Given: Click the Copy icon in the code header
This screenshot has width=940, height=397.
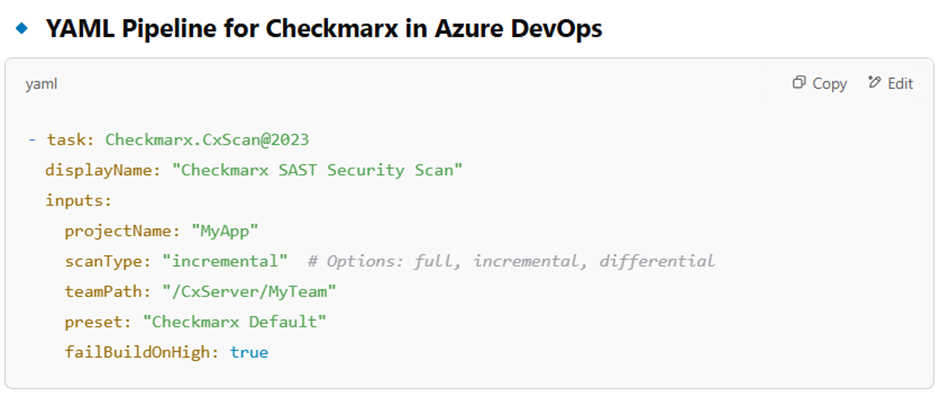Looking at the screenshot, I should click(799, 83).
